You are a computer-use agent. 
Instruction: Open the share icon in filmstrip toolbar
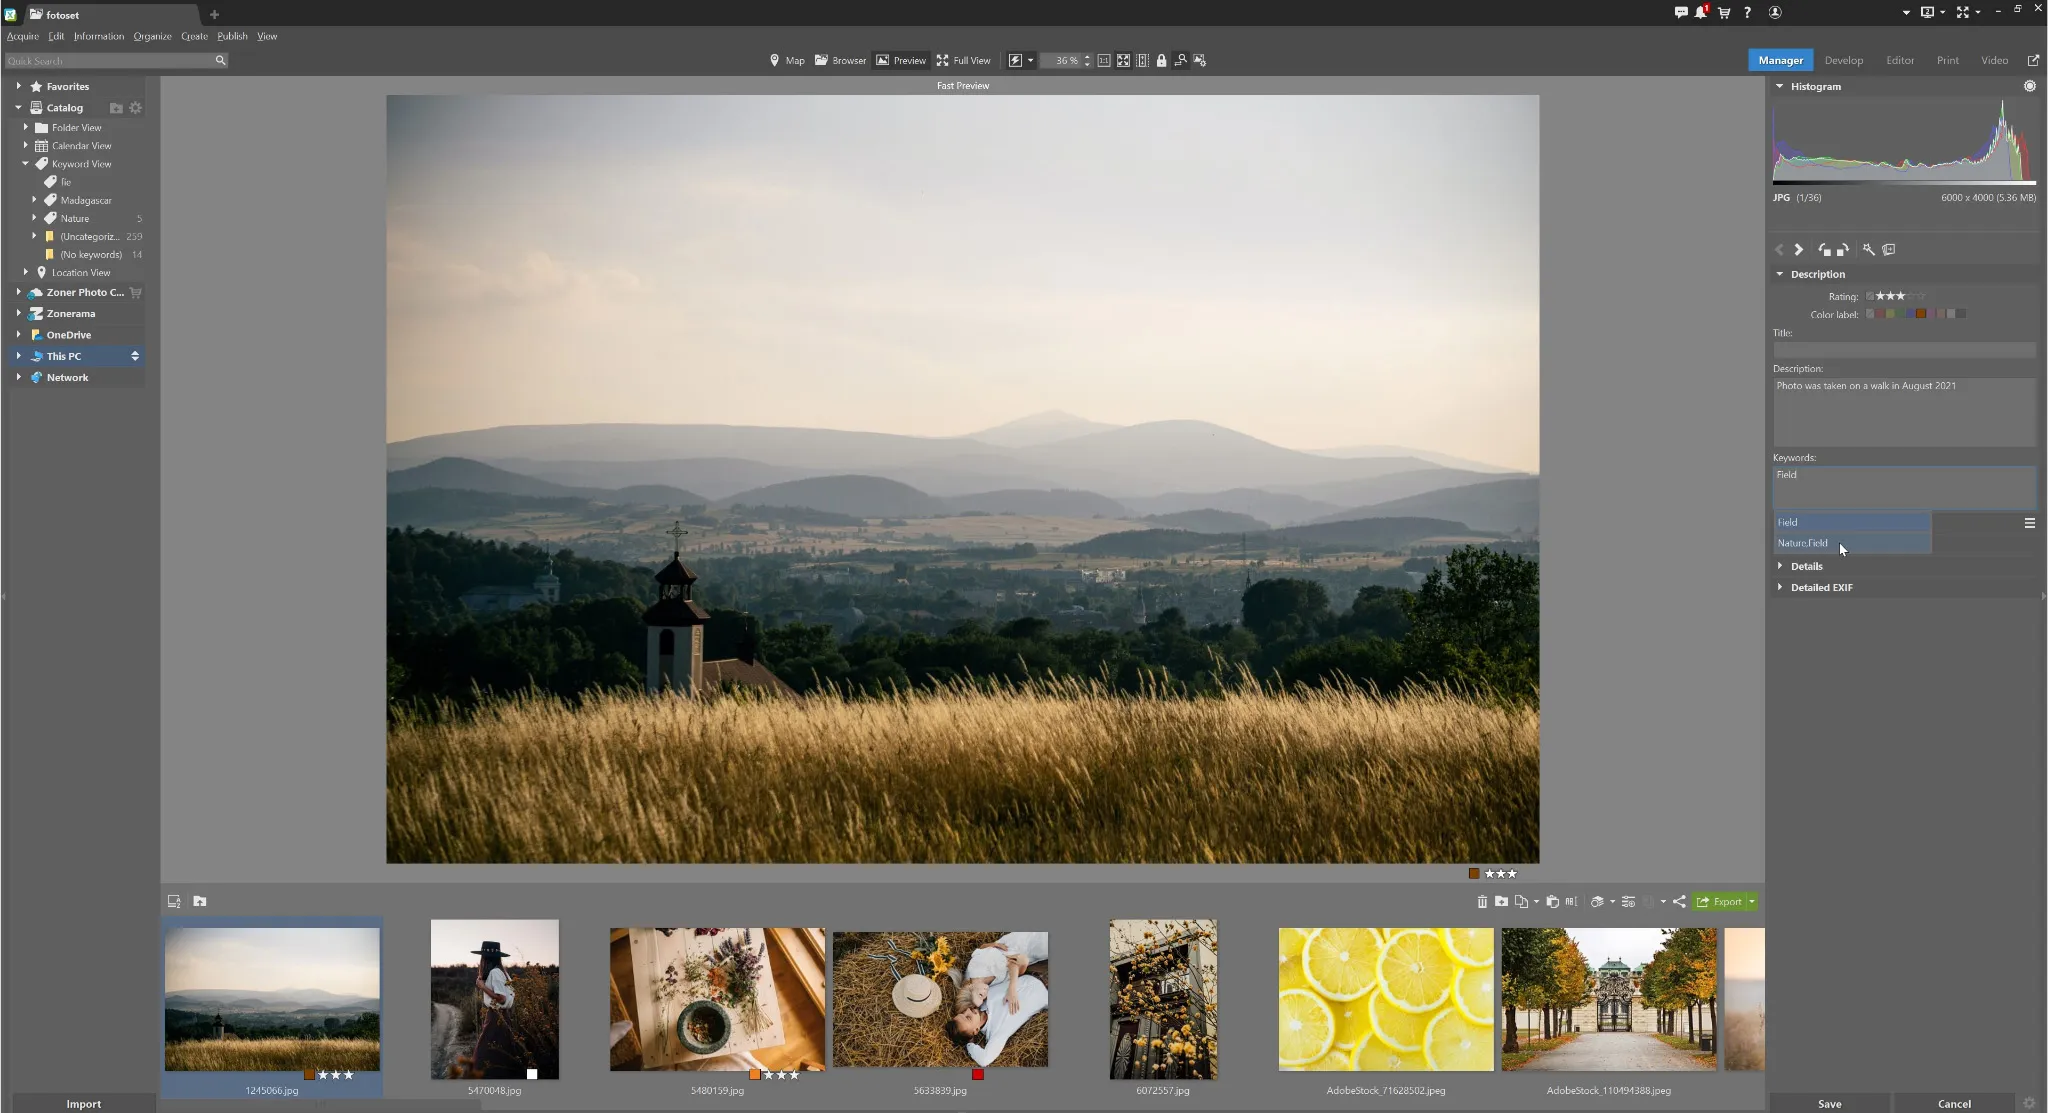[x=1679, y=901]
